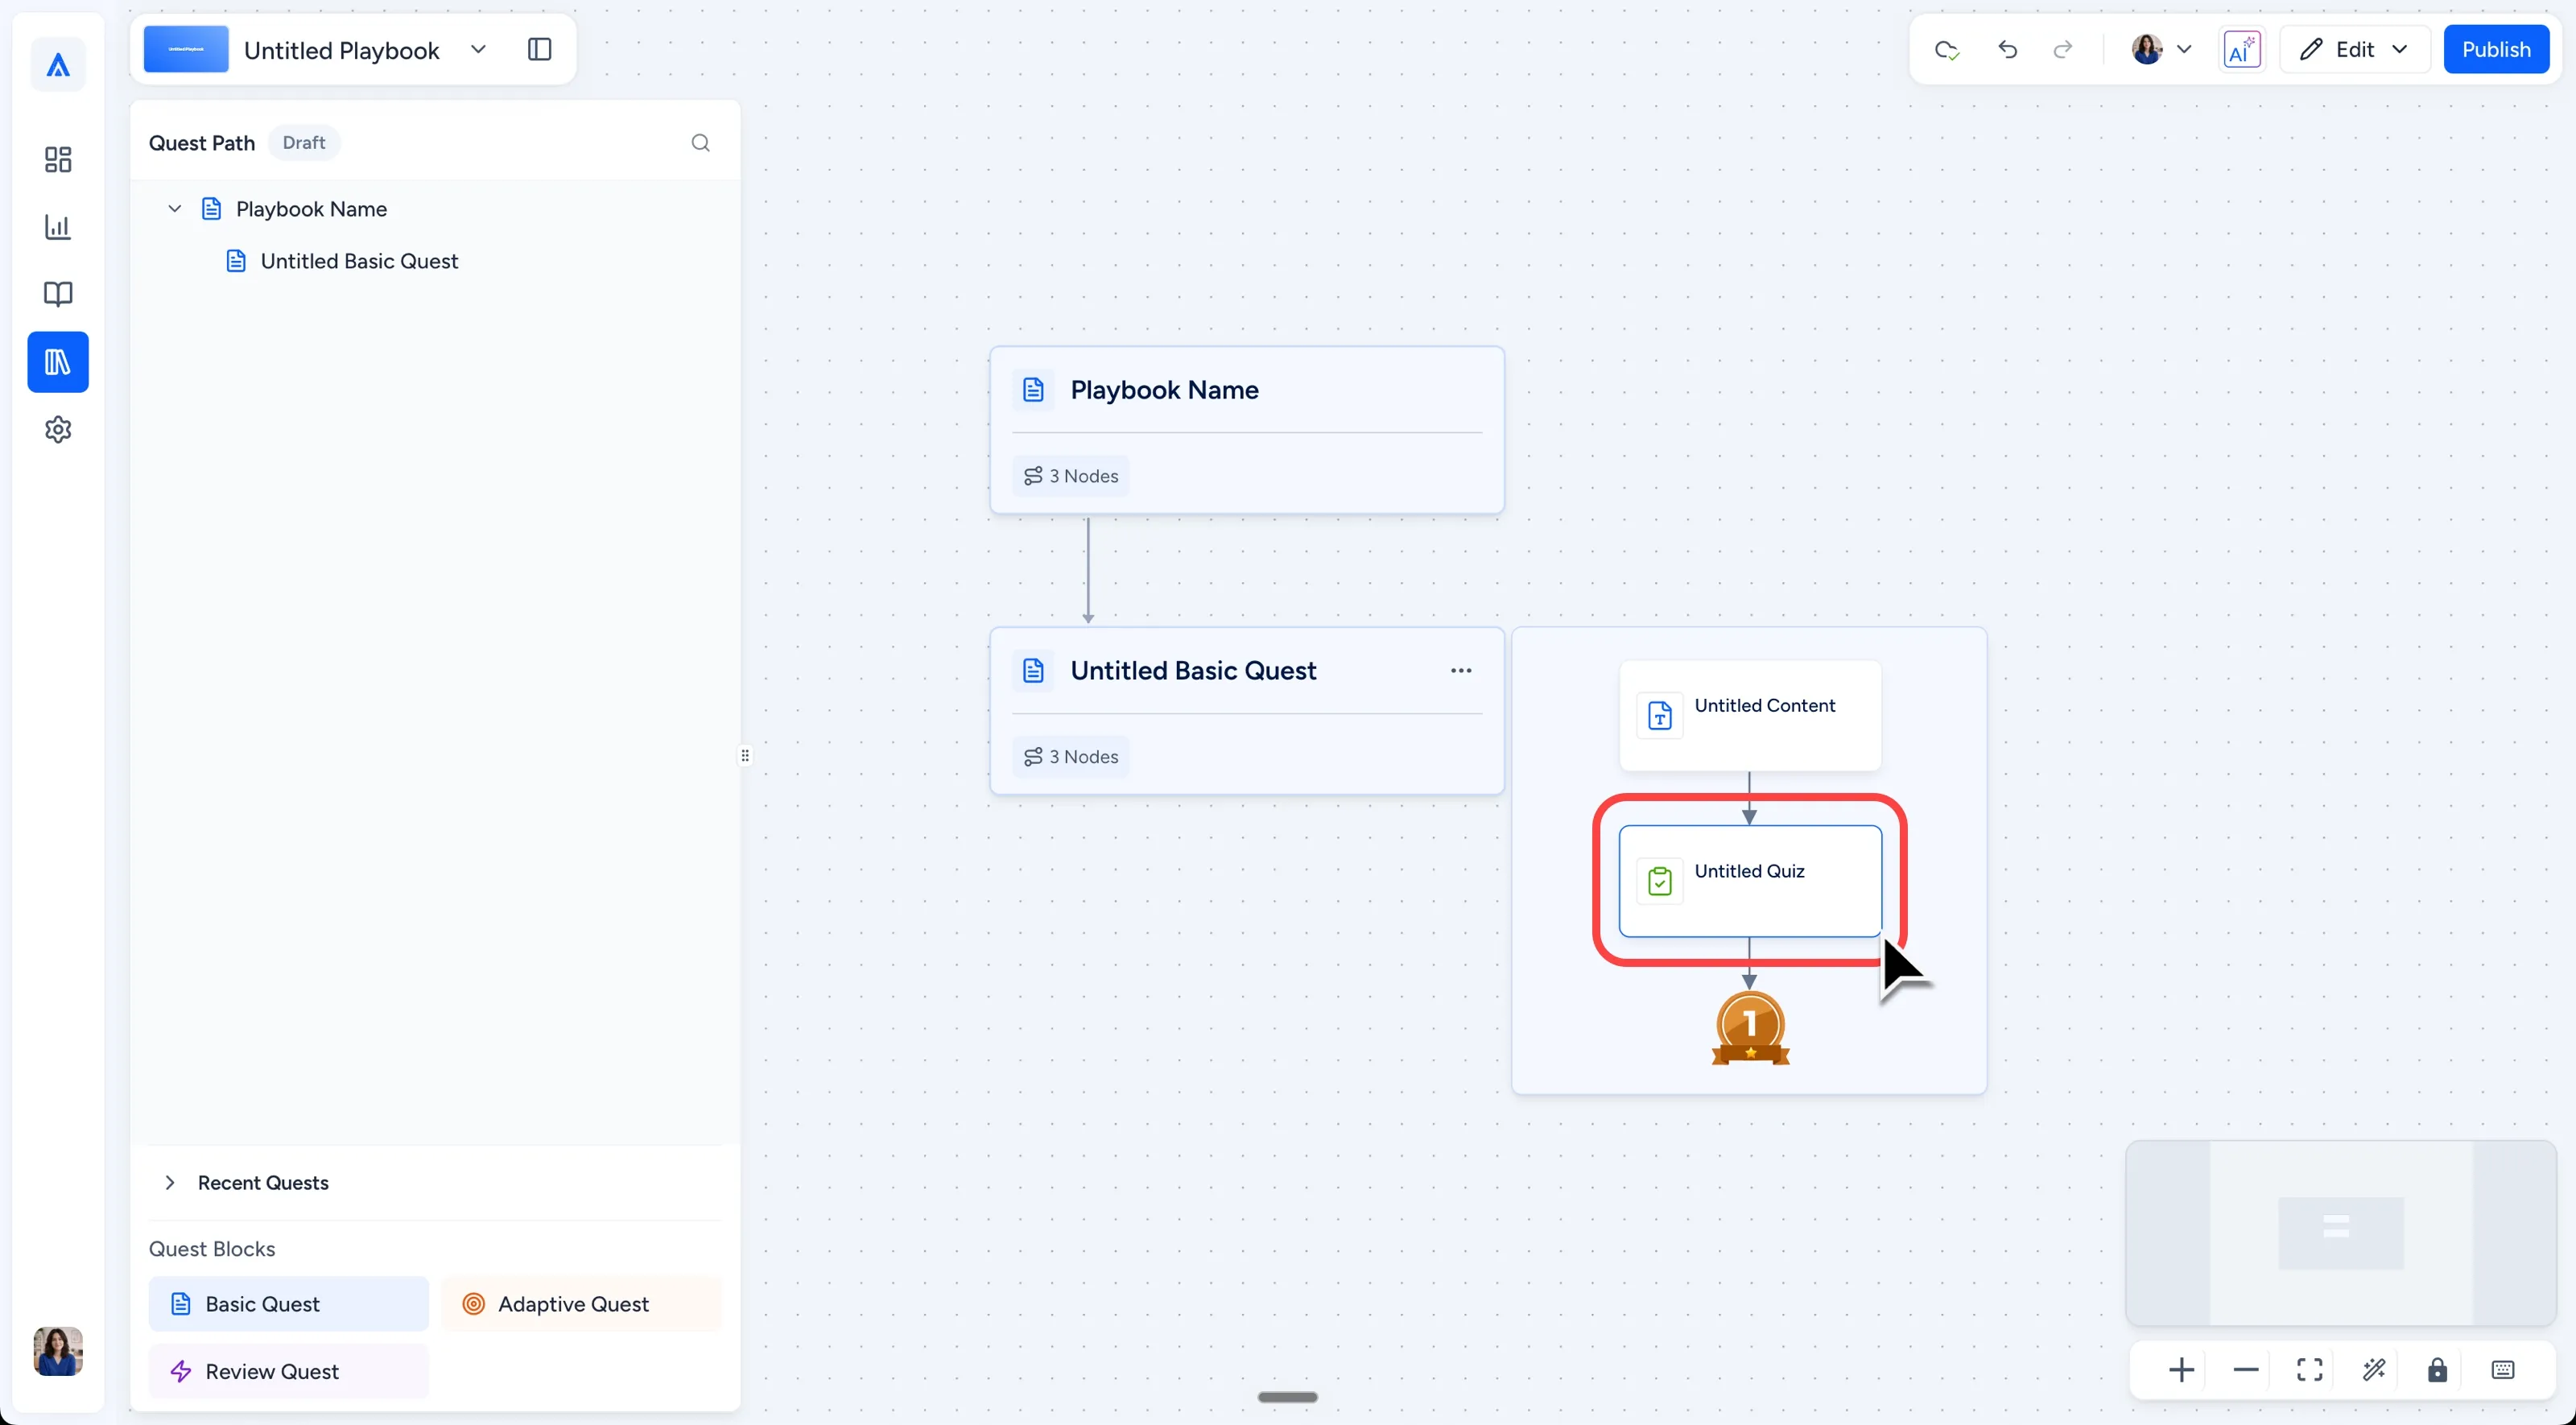Click the magic wand auto-layout icon
The height and width of the screenshot is (1425, 2576).
[x=2373, y=1369]
